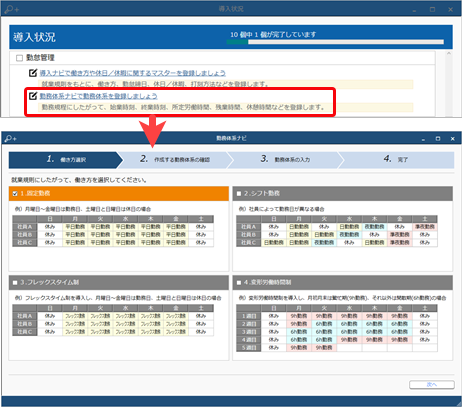Close the 勤務体系ナビ window

pyautogui.click(x=452, y=138)
